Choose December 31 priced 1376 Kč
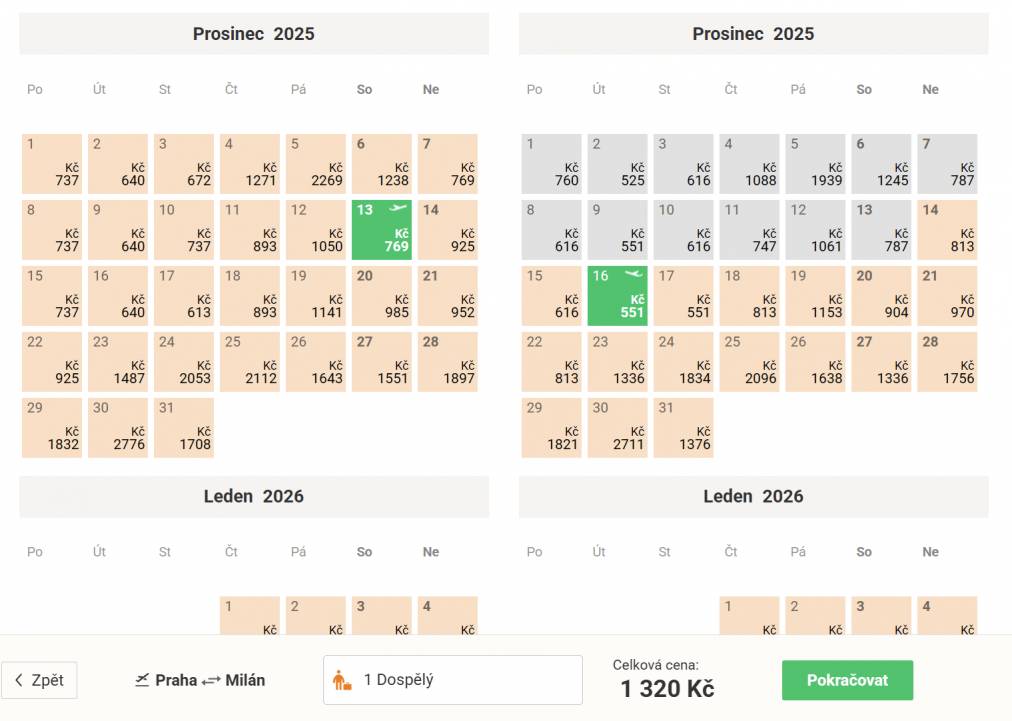Image resolution: width=1012 pixels, height=721 pixels. 683,428
